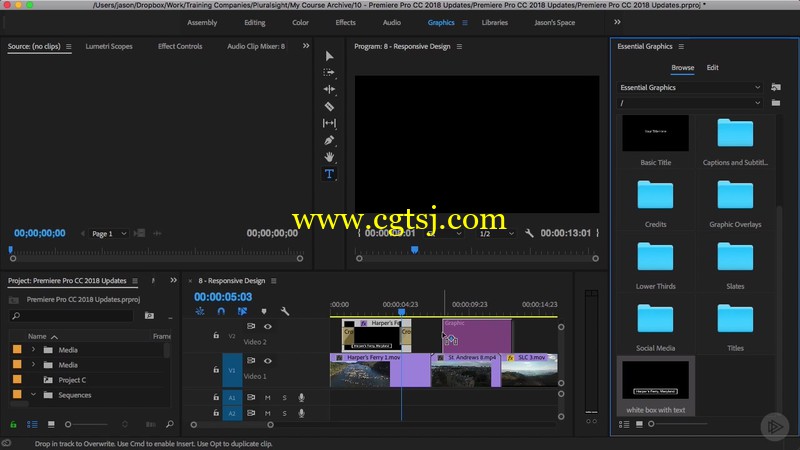Open the Project panel overflow chevron

(173, 280)
